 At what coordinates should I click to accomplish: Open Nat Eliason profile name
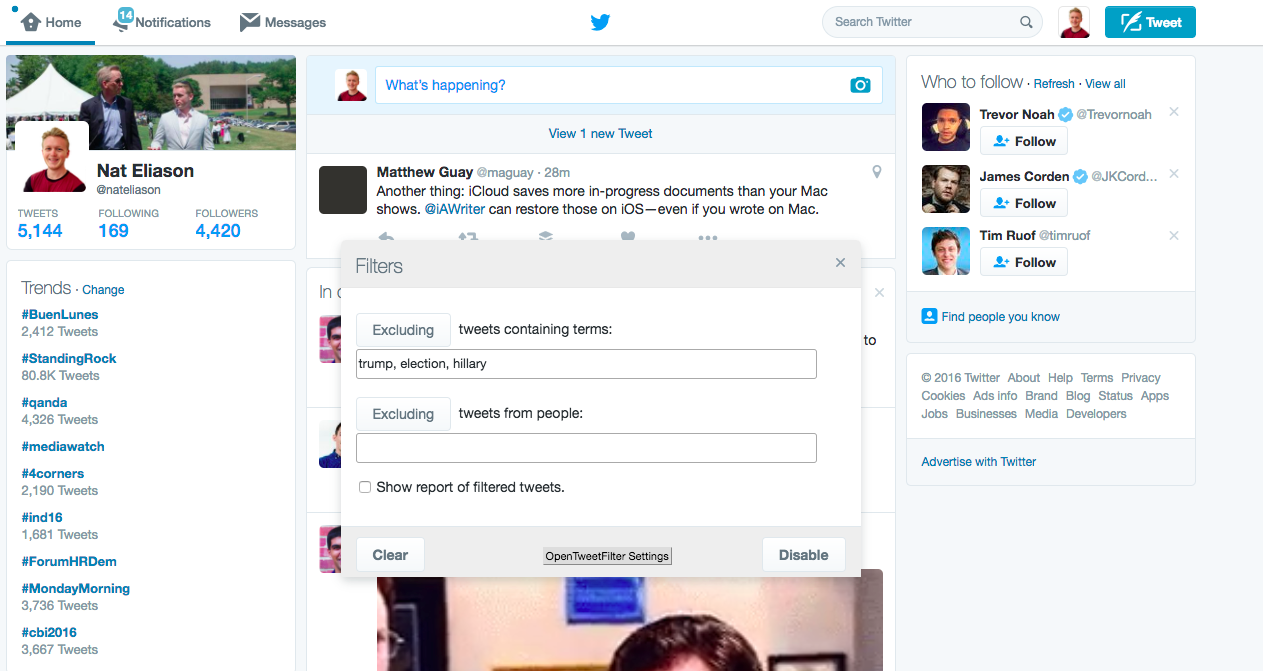[x=145, y=171]
